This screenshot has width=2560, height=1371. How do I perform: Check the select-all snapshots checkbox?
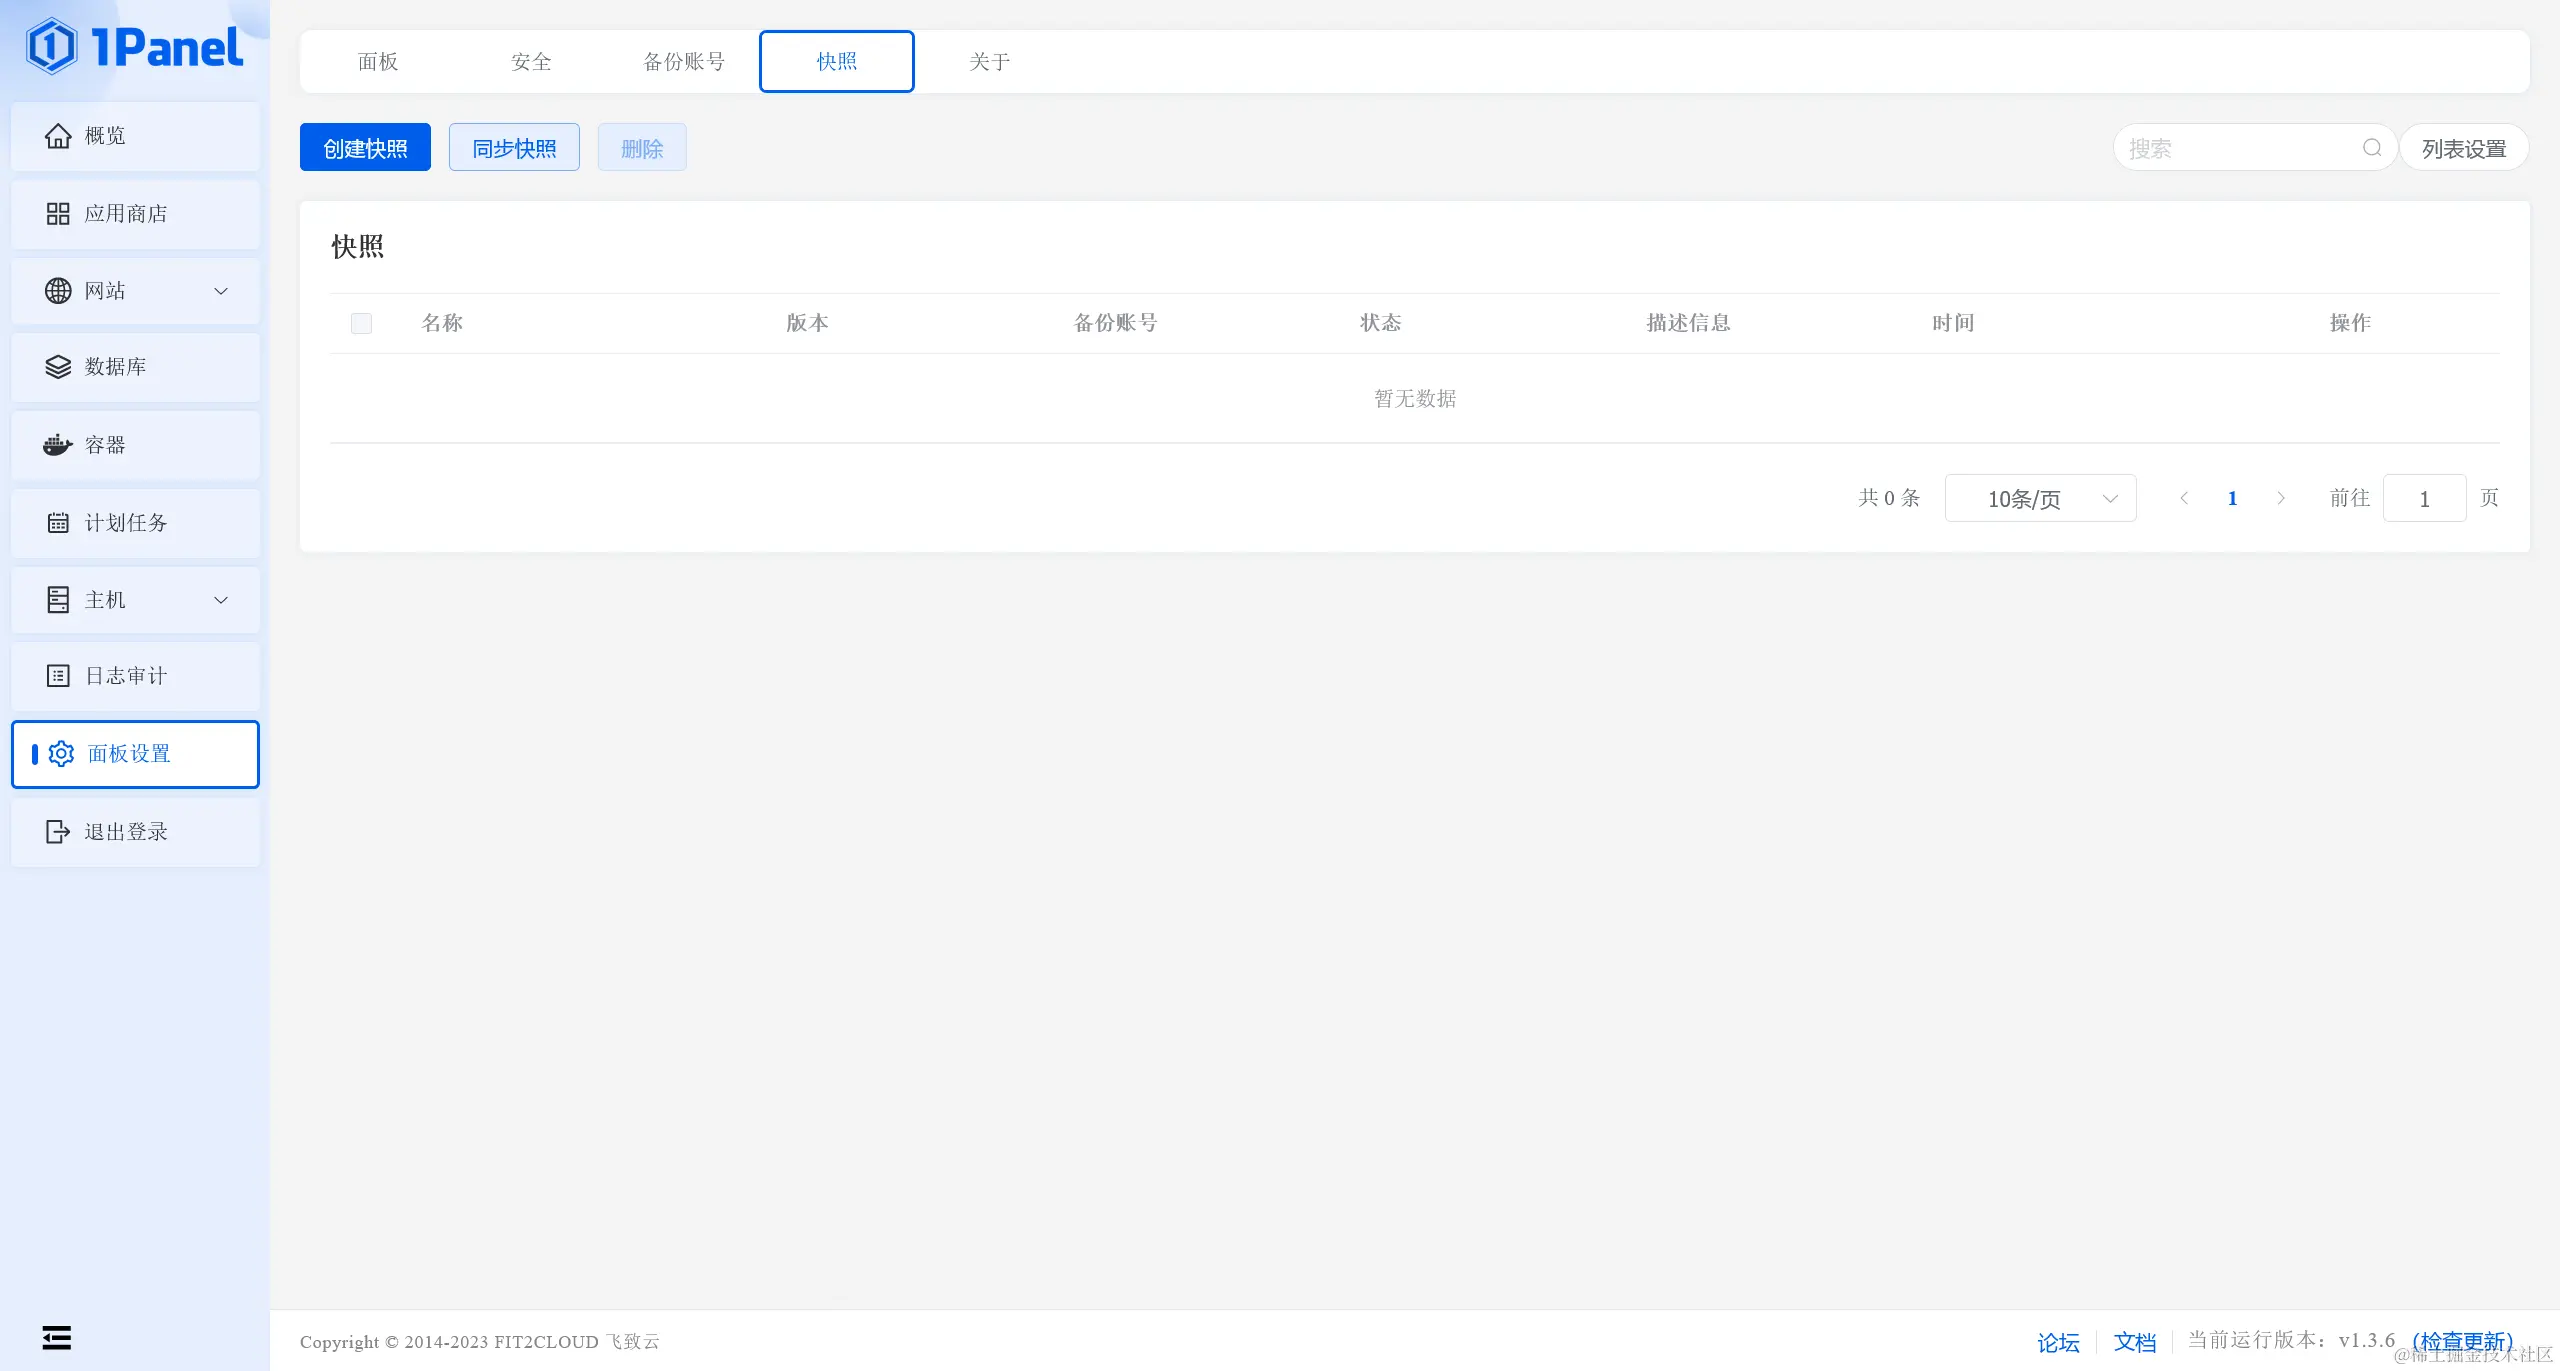[x=361, y=323]
